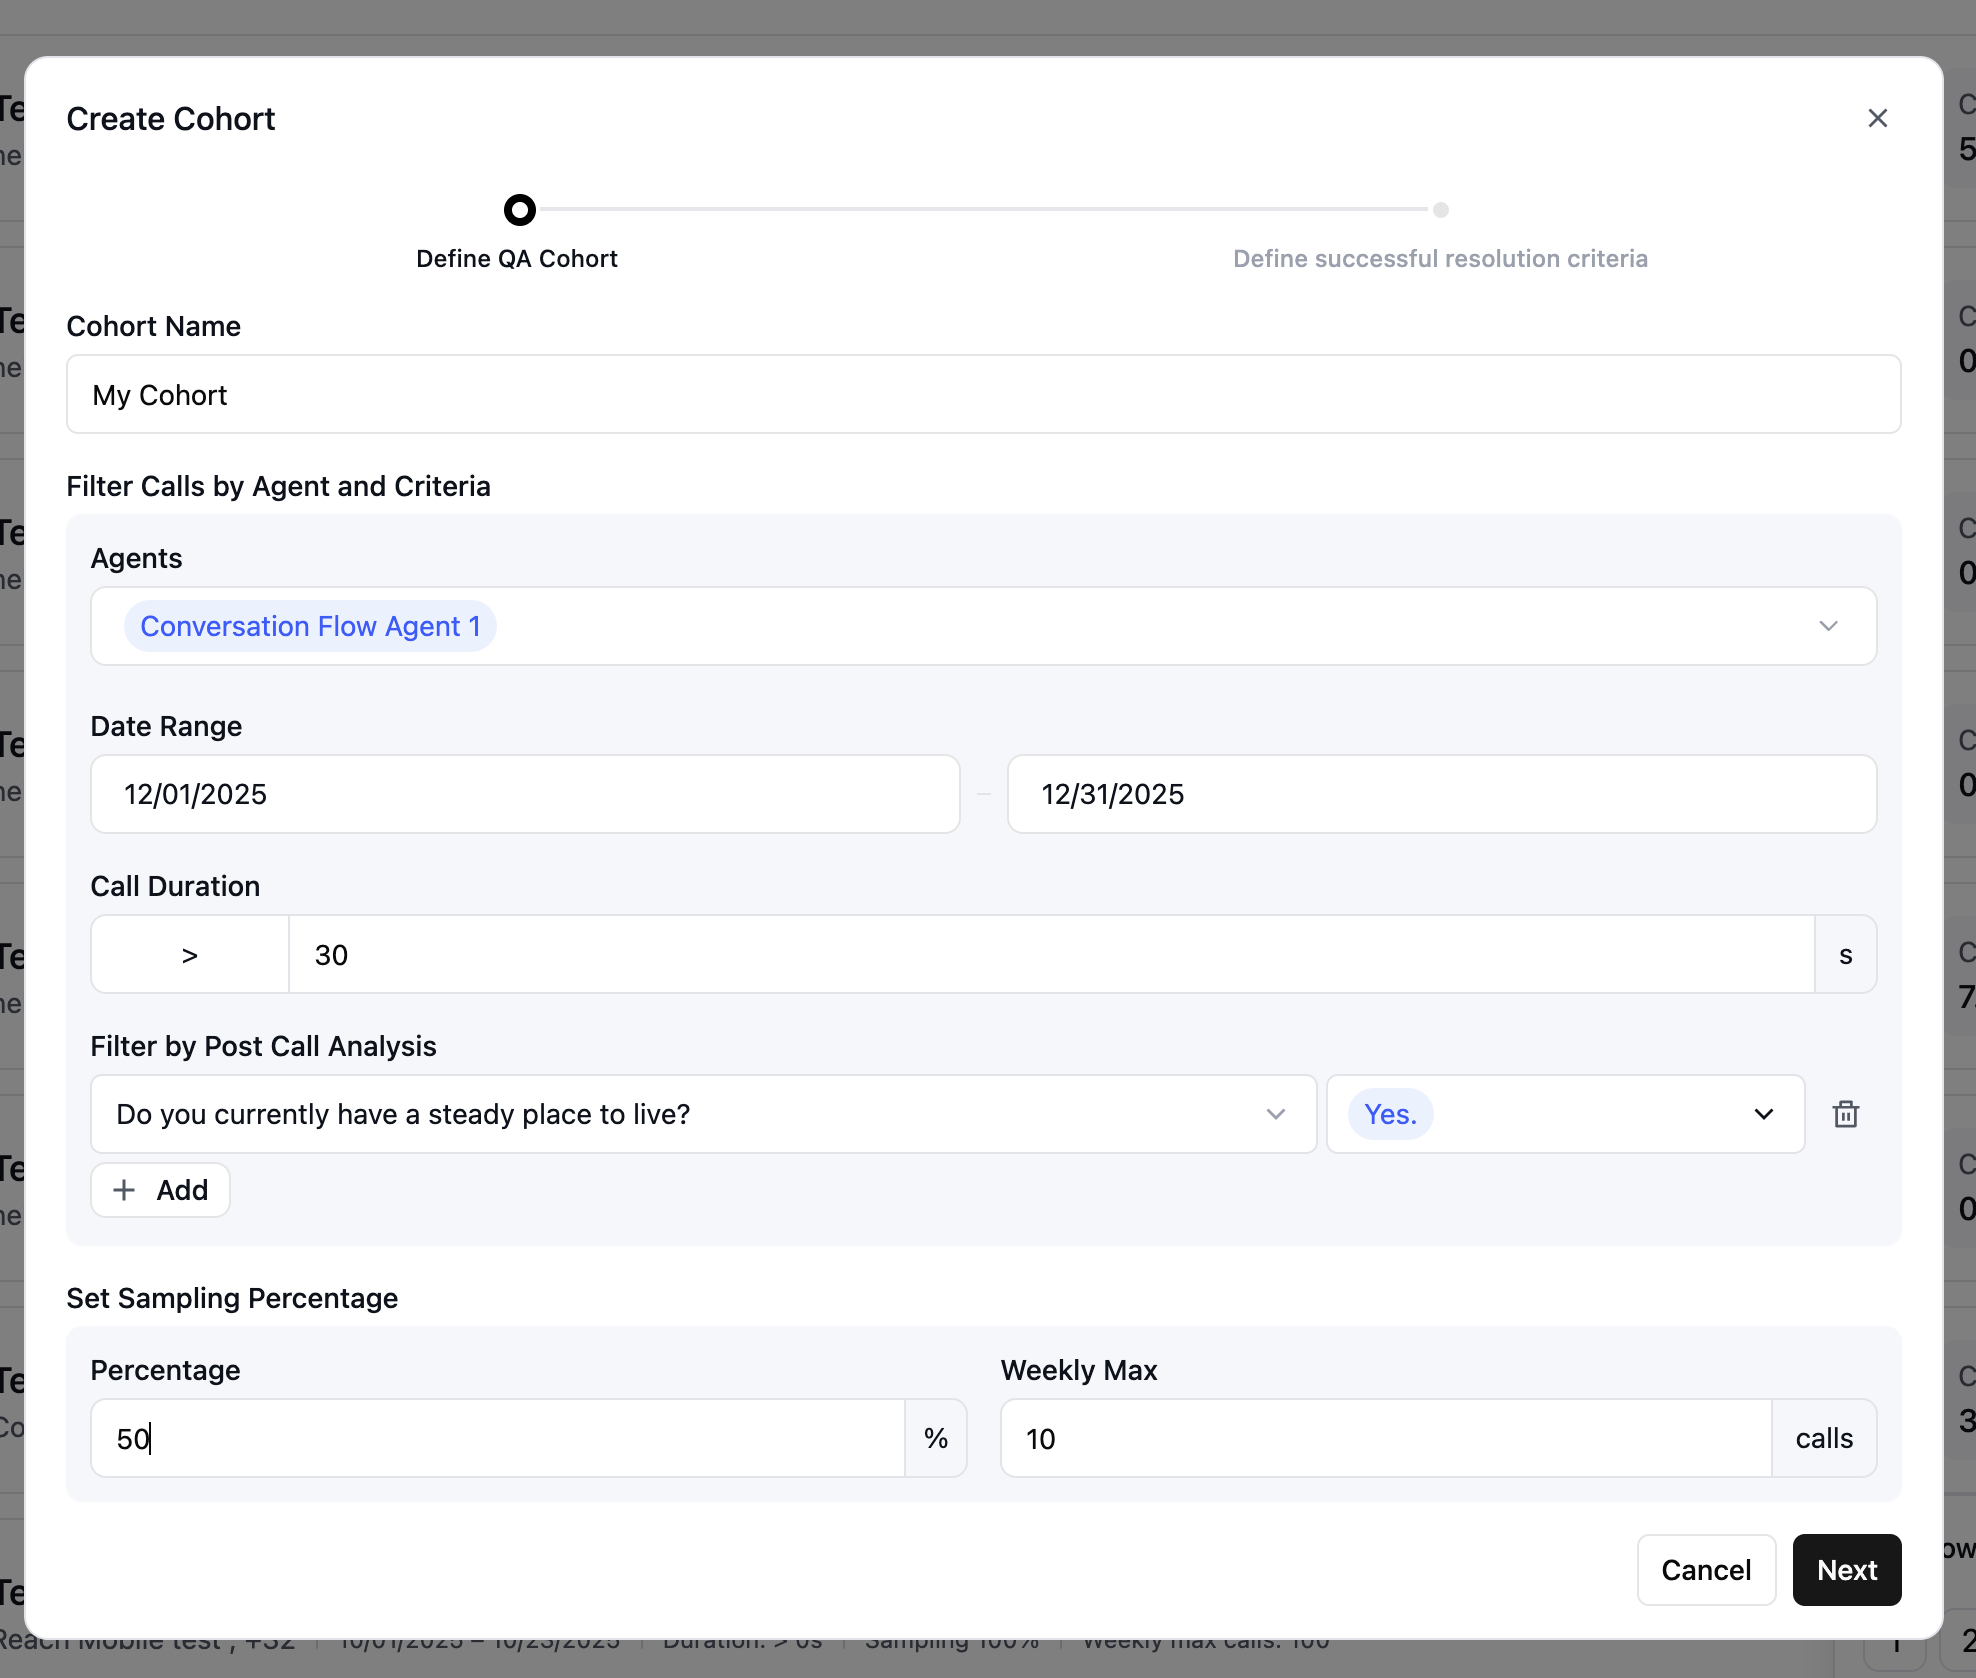Screen dimensions: 1976x1678
Task: Click the end date 12/31/2025 field
Action: tap(1440, 794)
